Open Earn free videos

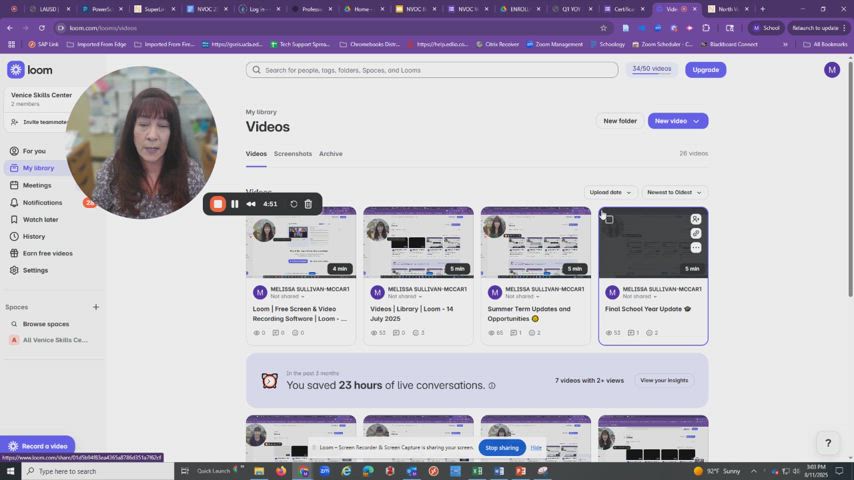coord(47,253)
